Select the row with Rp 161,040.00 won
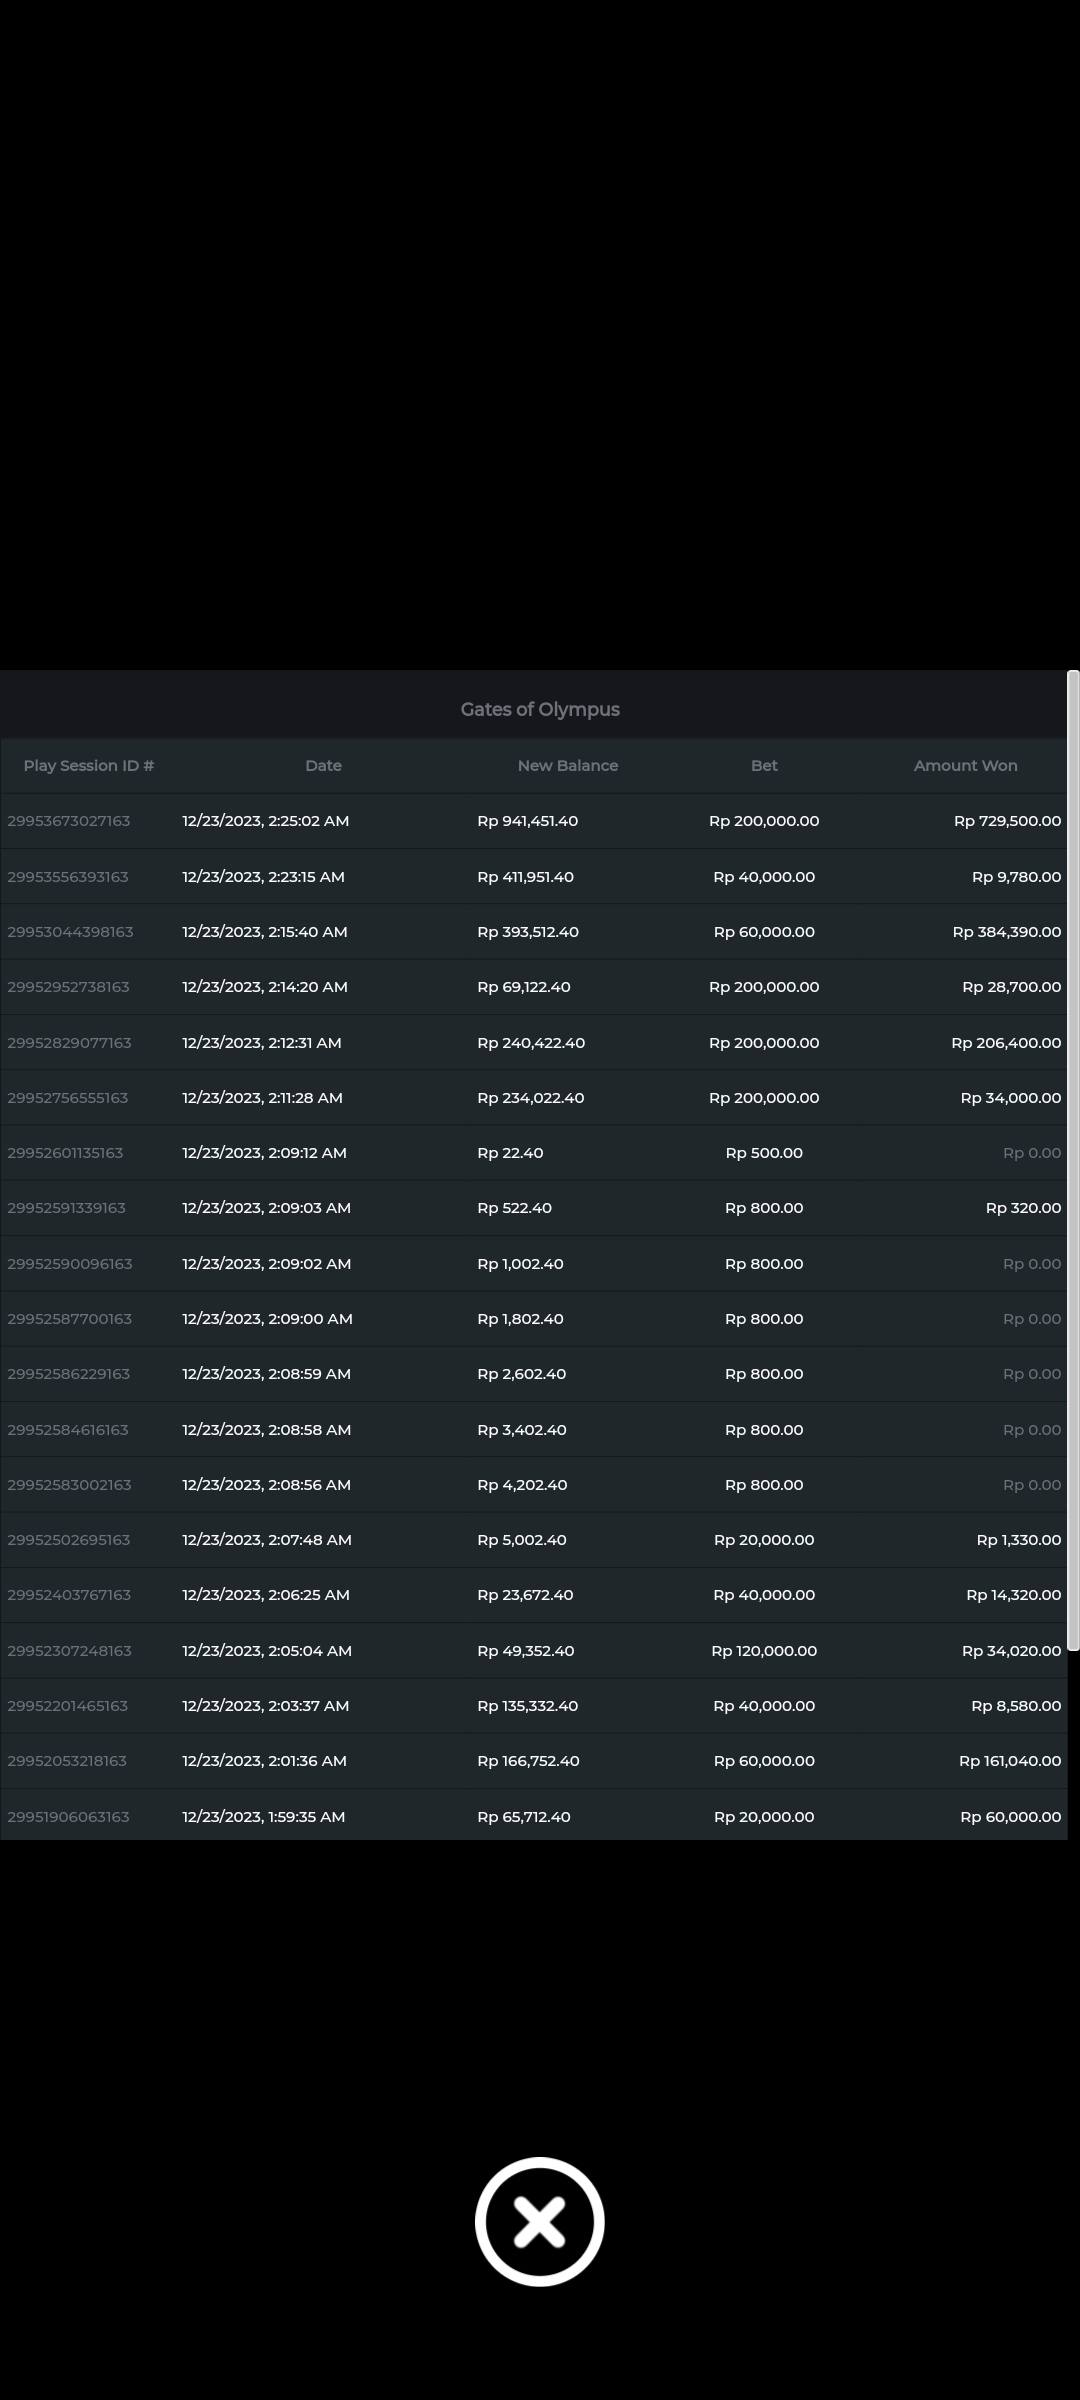1080x2400 pixels. point(1009,1761)
